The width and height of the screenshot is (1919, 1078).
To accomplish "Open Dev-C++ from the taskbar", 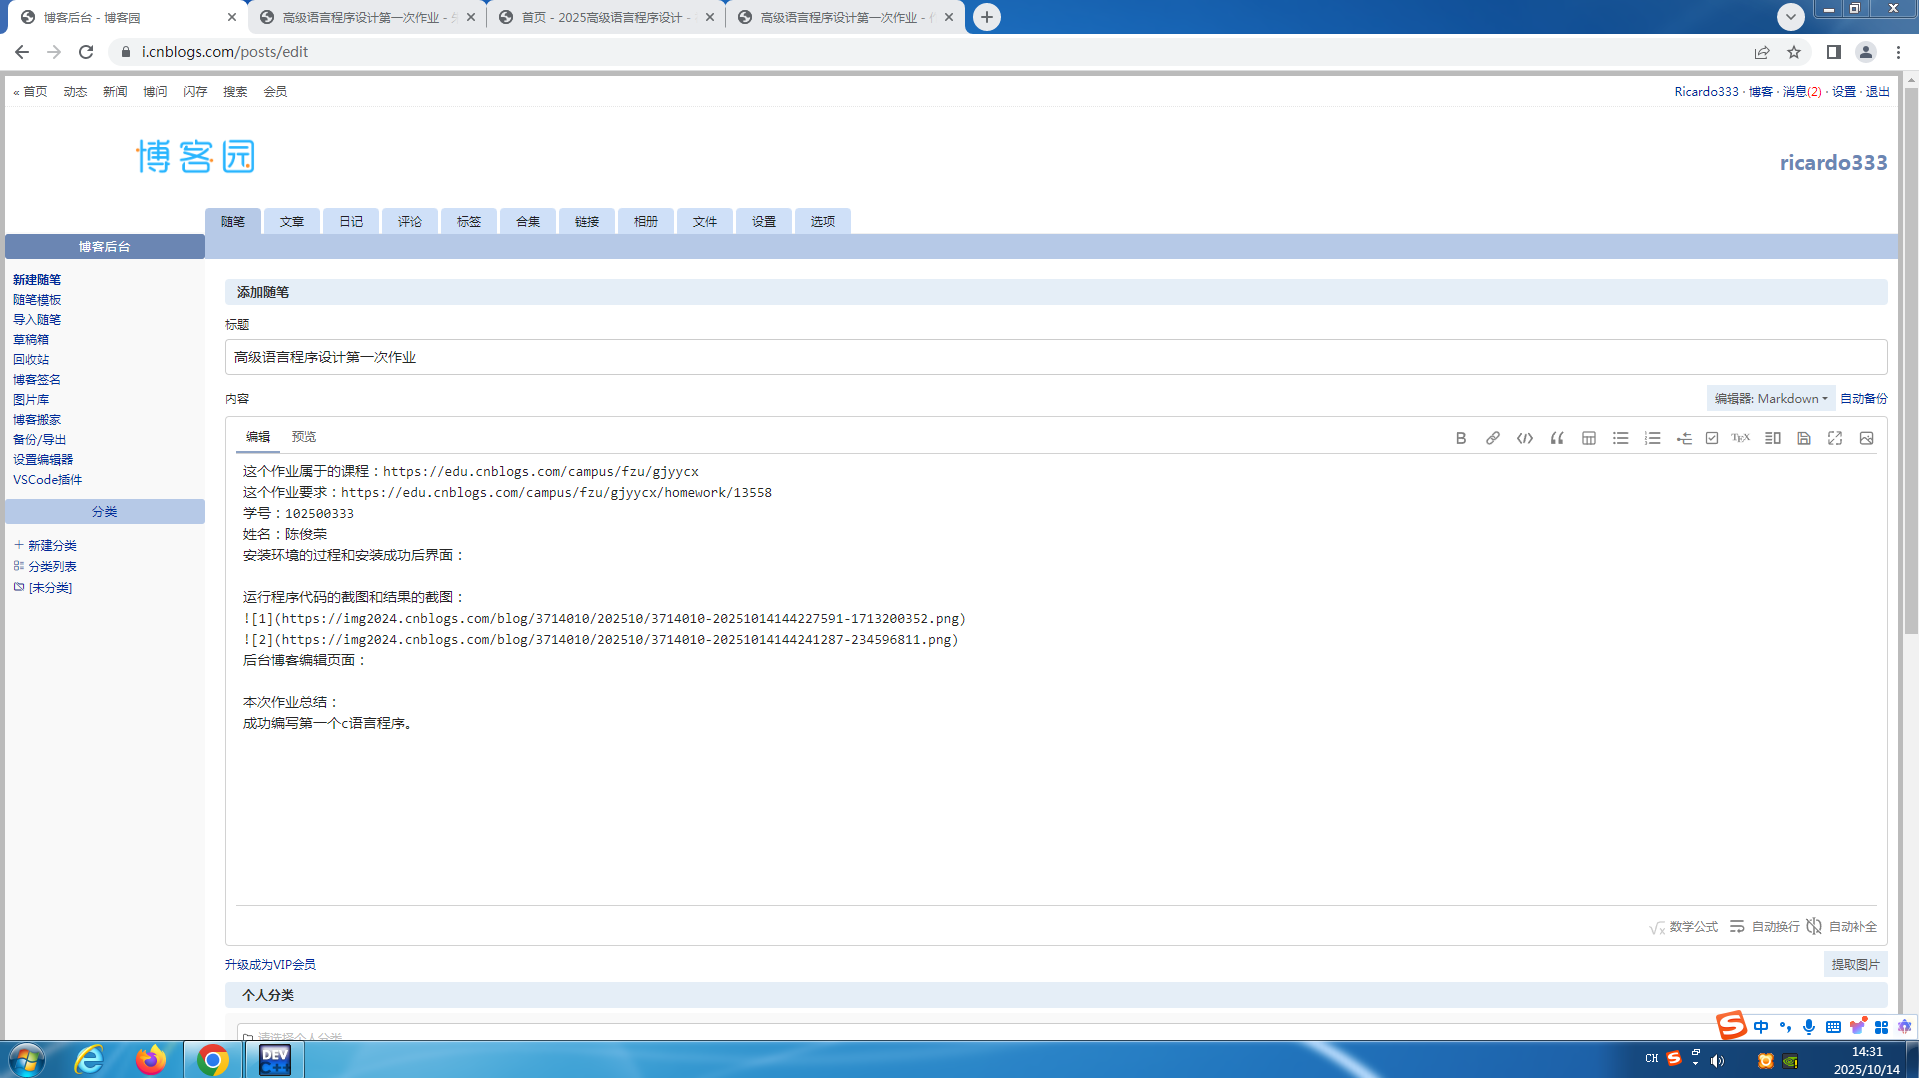I will [x=275, y=1060].
